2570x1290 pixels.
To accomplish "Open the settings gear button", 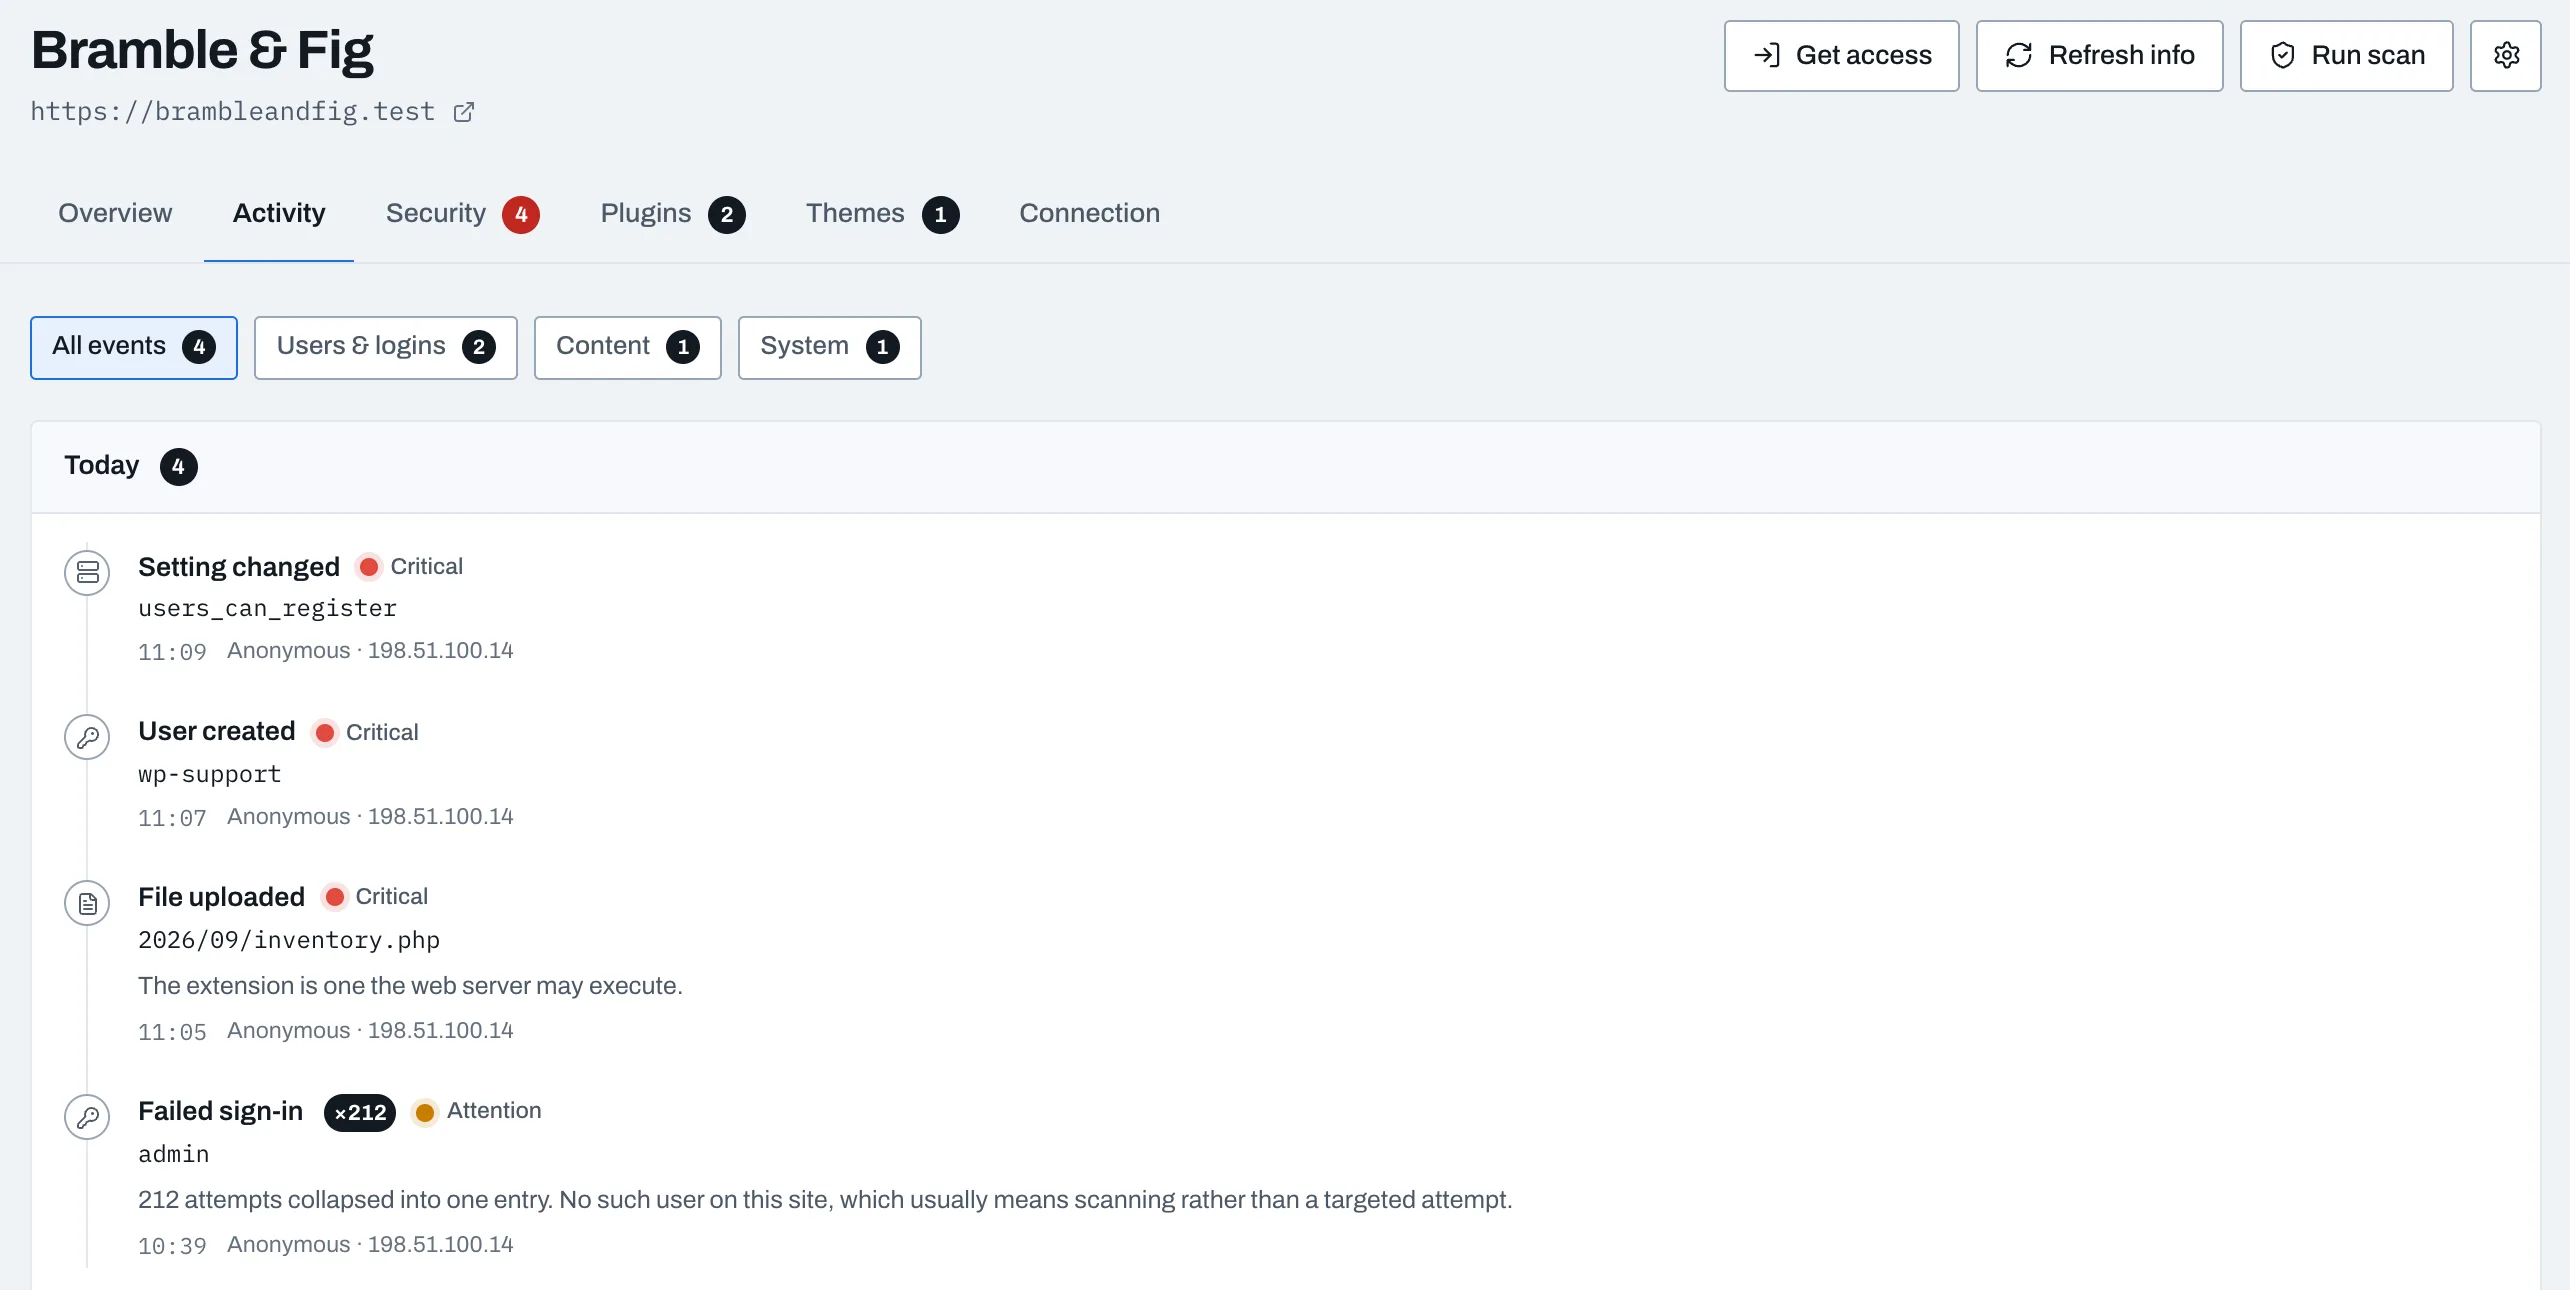I will tap(2505, 56).
